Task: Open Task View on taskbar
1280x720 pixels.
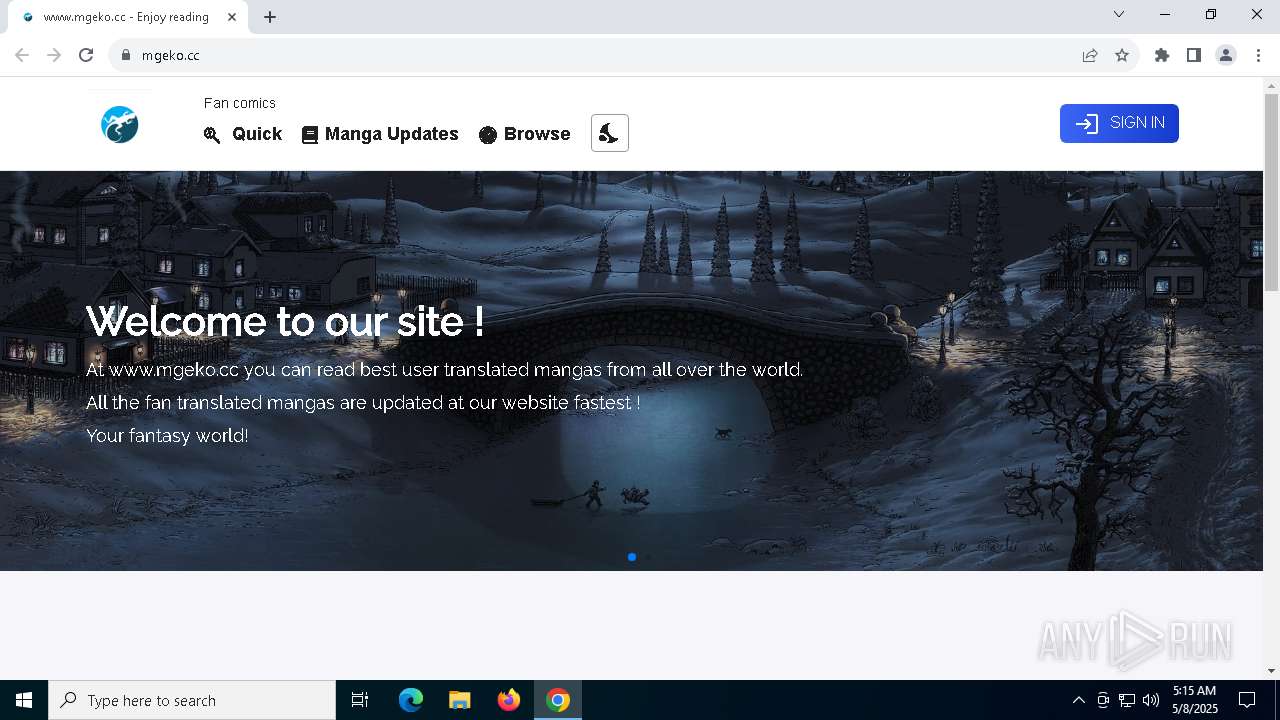Action: [x=360, y=700]
